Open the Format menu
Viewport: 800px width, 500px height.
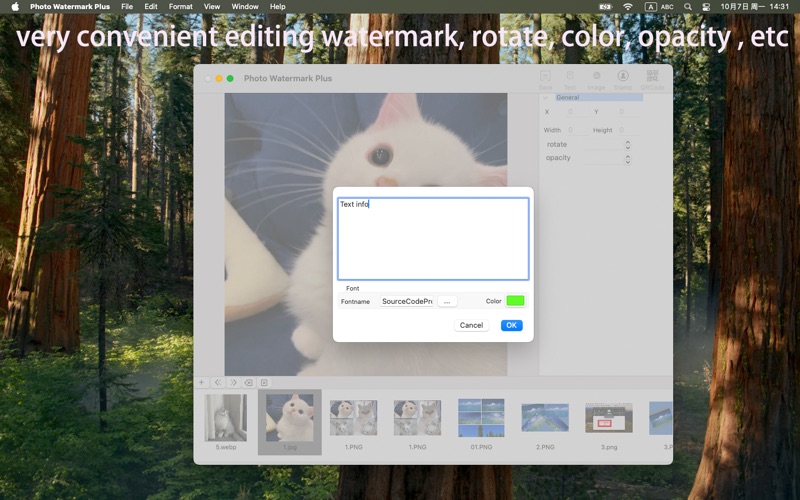[x=181, y=7]
